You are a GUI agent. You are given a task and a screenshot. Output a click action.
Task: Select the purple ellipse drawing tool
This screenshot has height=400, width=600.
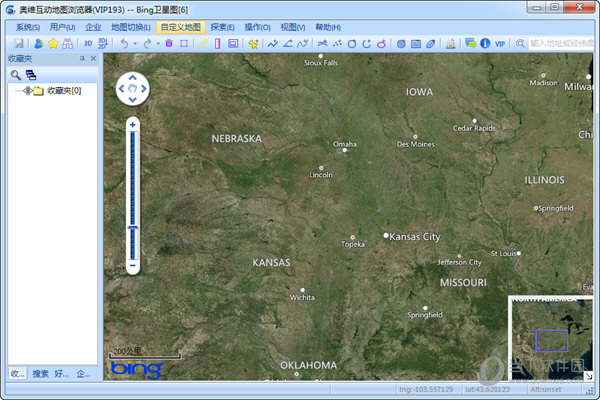pyautogui.click(x=381, y=44)
